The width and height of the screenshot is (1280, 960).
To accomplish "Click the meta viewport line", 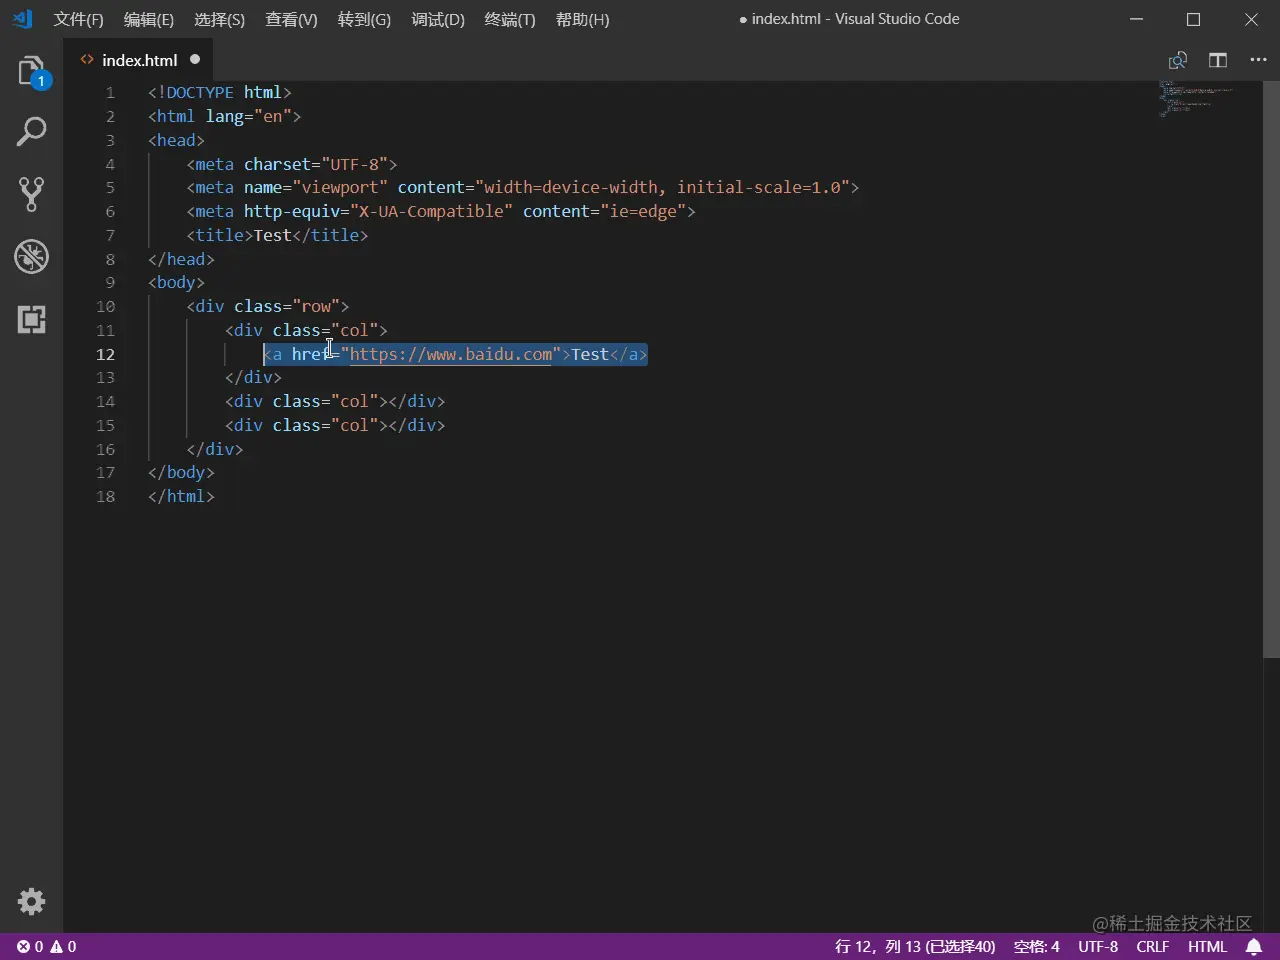I will point(522,187).
